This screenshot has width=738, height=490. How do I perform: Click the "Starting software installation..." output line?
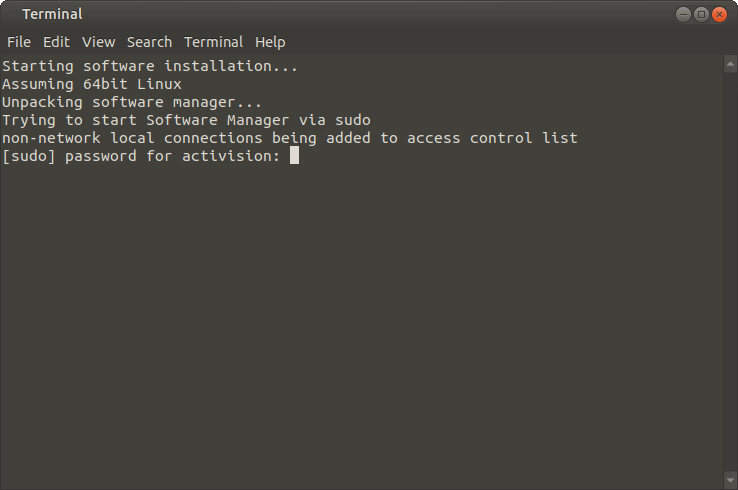(150, 66)
